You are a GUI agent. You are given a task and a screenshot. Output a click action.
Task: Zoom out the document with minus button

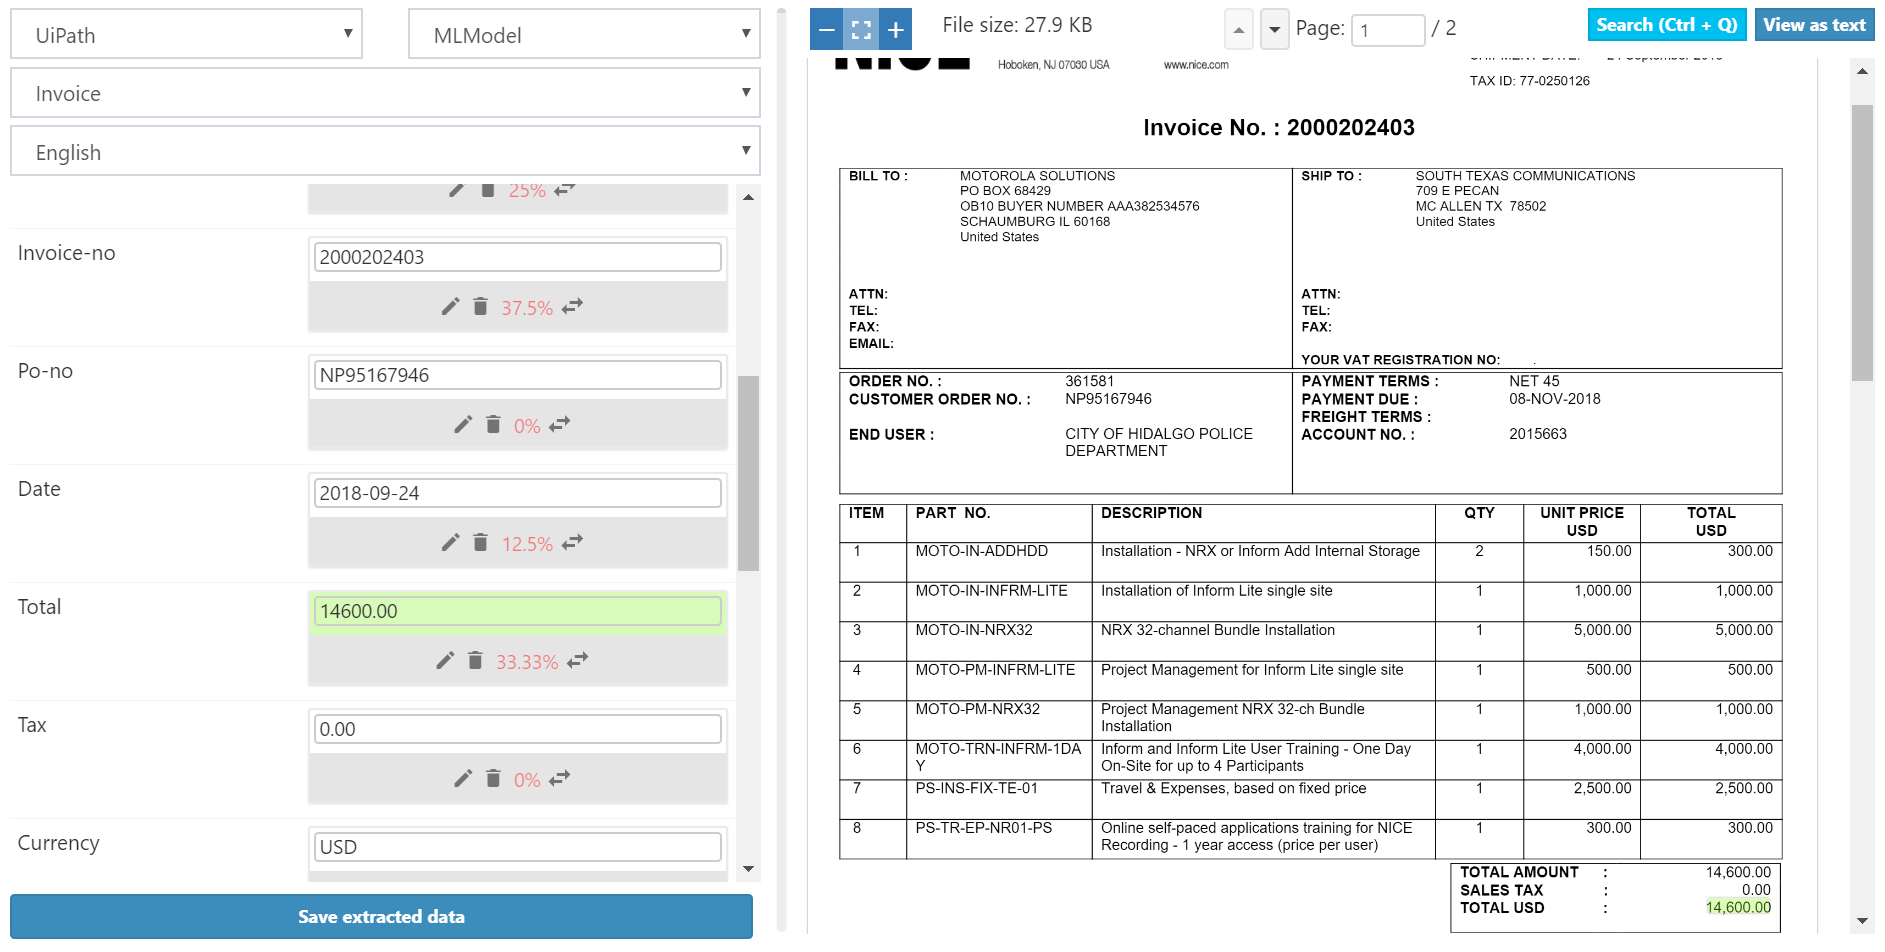827,29
